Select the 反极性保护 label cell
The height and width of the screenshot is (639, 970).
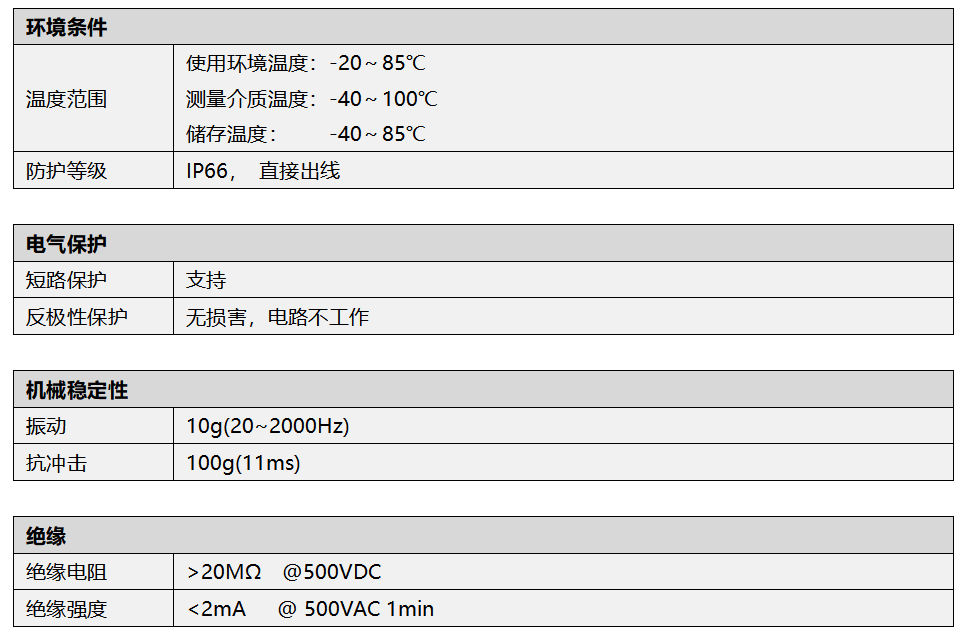[x=77, y=317]
